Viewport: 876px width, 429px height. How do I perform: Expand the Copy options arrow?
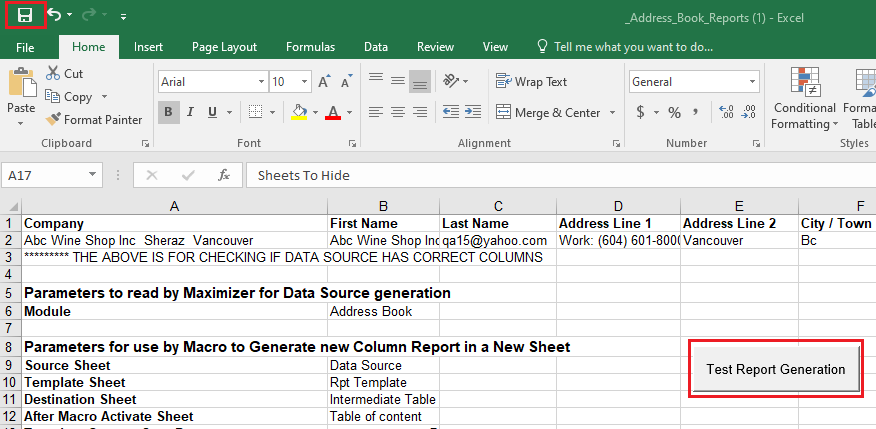click(x=104, y=97)
